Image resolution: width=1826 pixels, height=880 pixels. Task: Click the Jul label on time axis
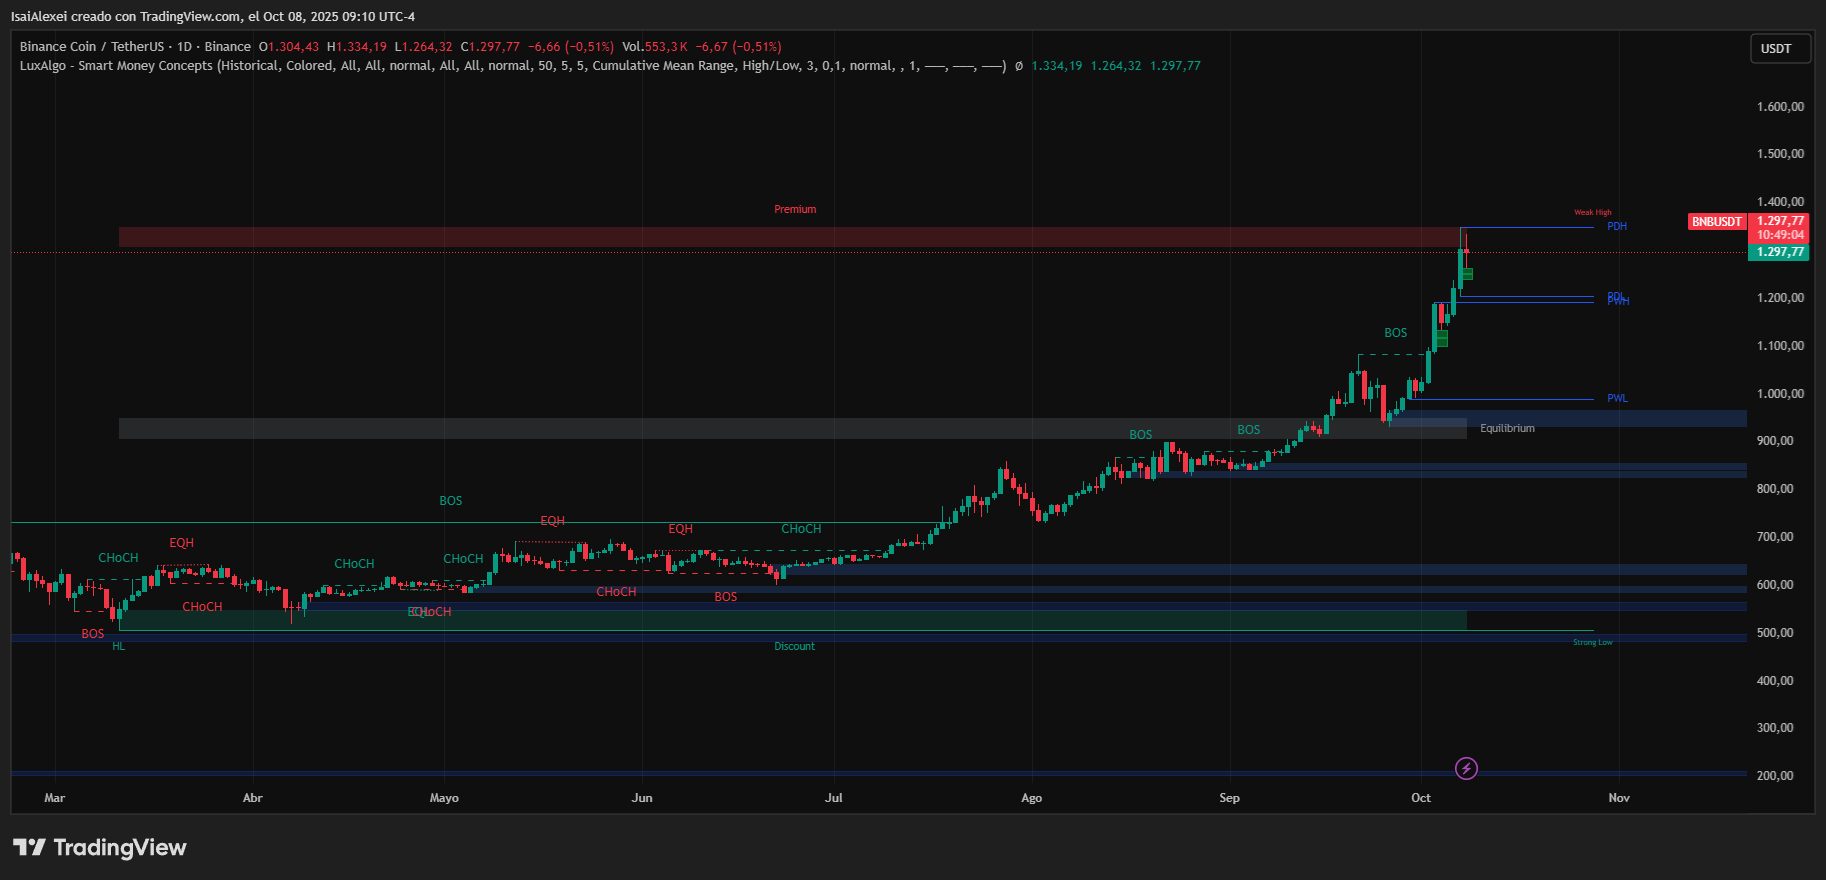(833, 798)
